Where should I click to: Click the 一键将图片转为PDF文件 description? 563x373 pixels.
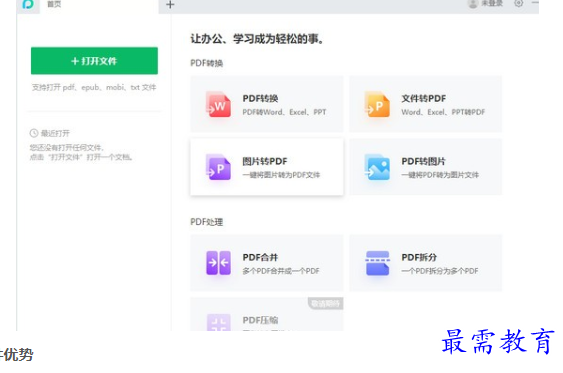pos(281,175)
